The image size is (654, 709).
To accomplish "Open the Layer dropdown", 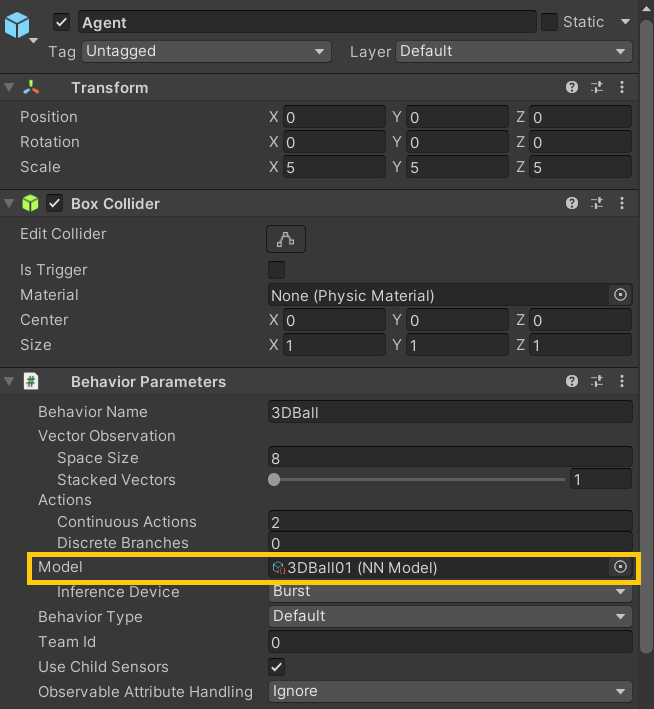I will click(514, 51).
